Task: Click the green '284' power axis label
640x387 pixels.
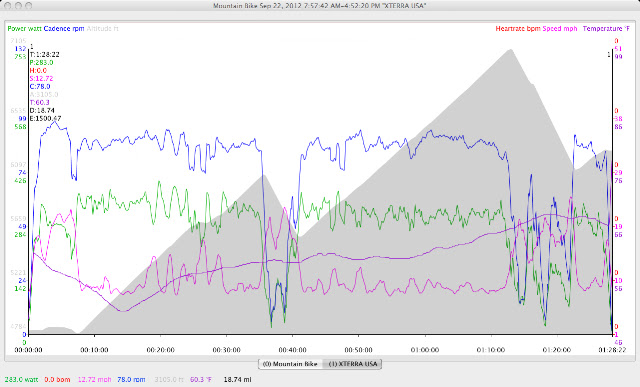Action: click(20, 234)
